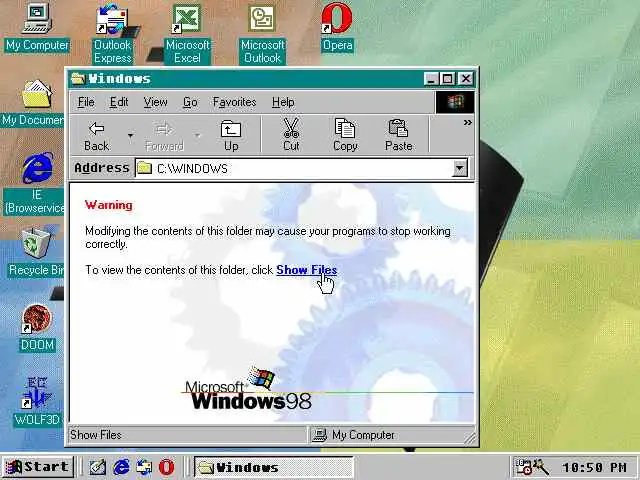Minimize the Windows folder window

(x=431, y=78)
